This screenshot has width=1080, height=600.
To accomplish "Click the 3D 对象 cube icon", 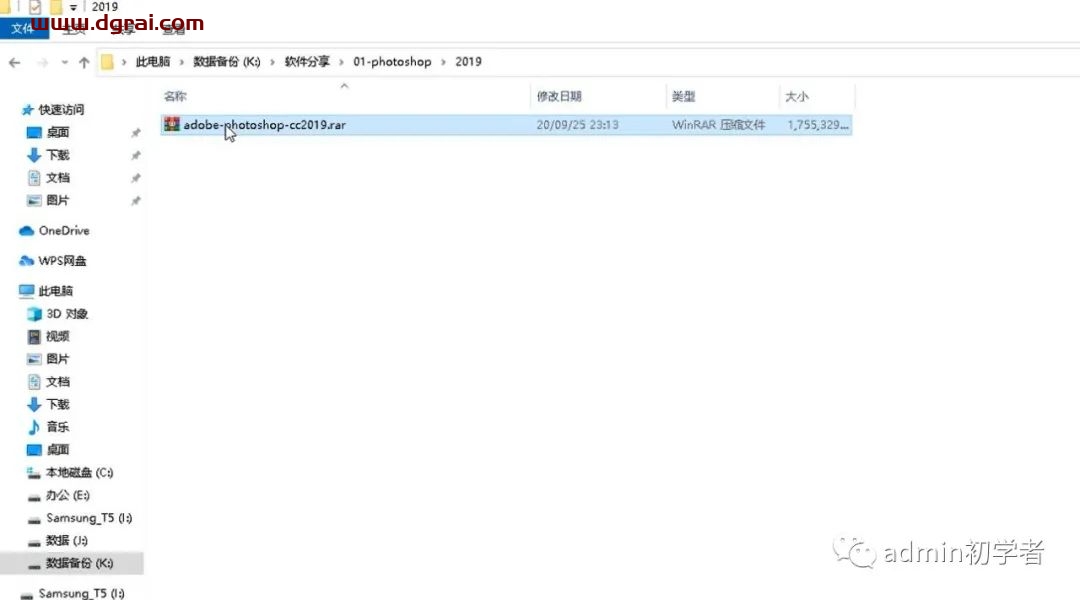I will pyautogui.click(x=34, y=314).
